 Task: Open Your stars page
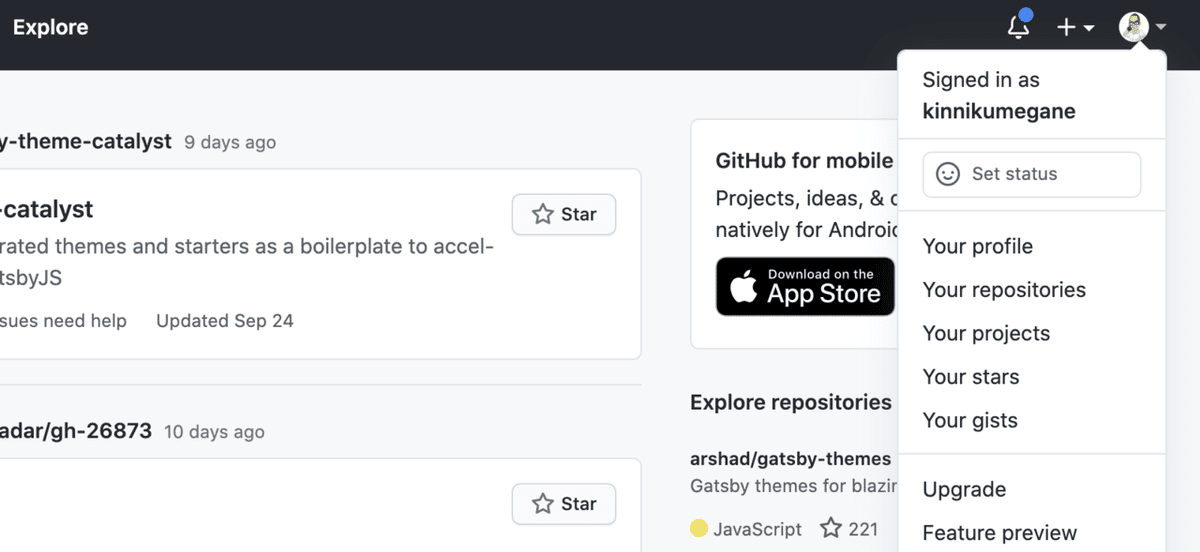click(970, 377)
